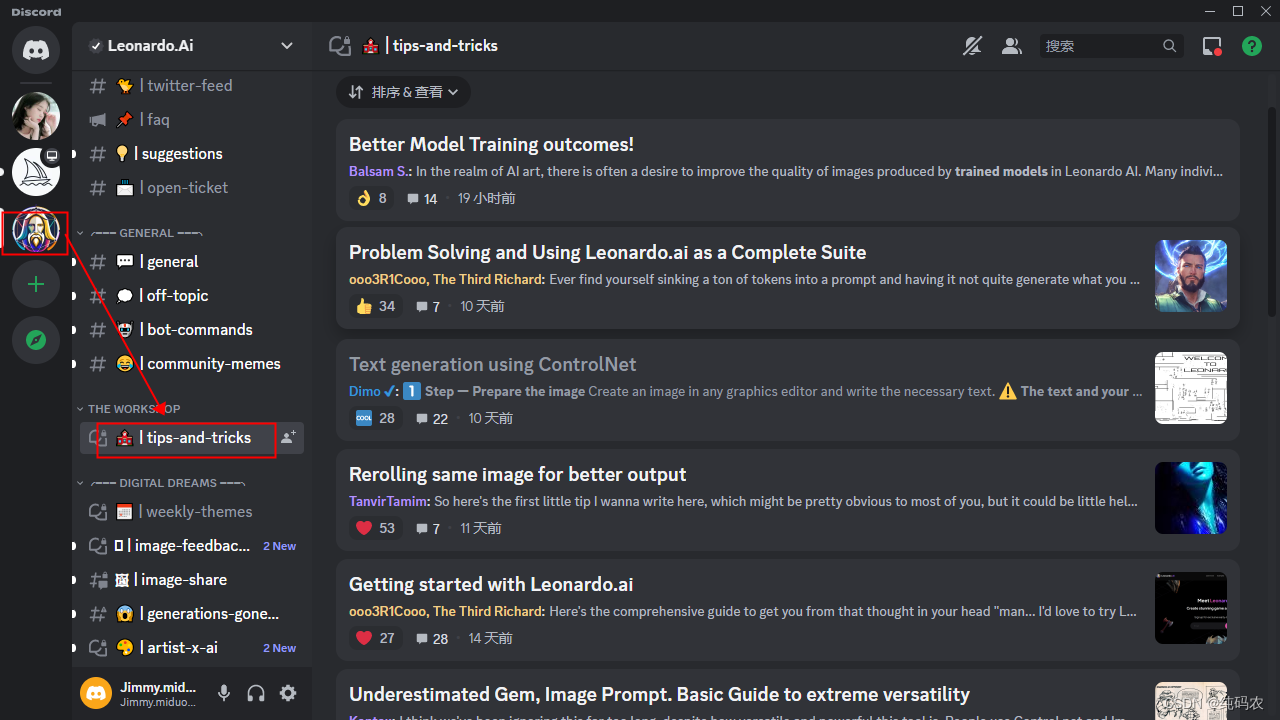The image size is (1280, 720).
Task: Open user settings gear icon
Action: click(288, 693)
